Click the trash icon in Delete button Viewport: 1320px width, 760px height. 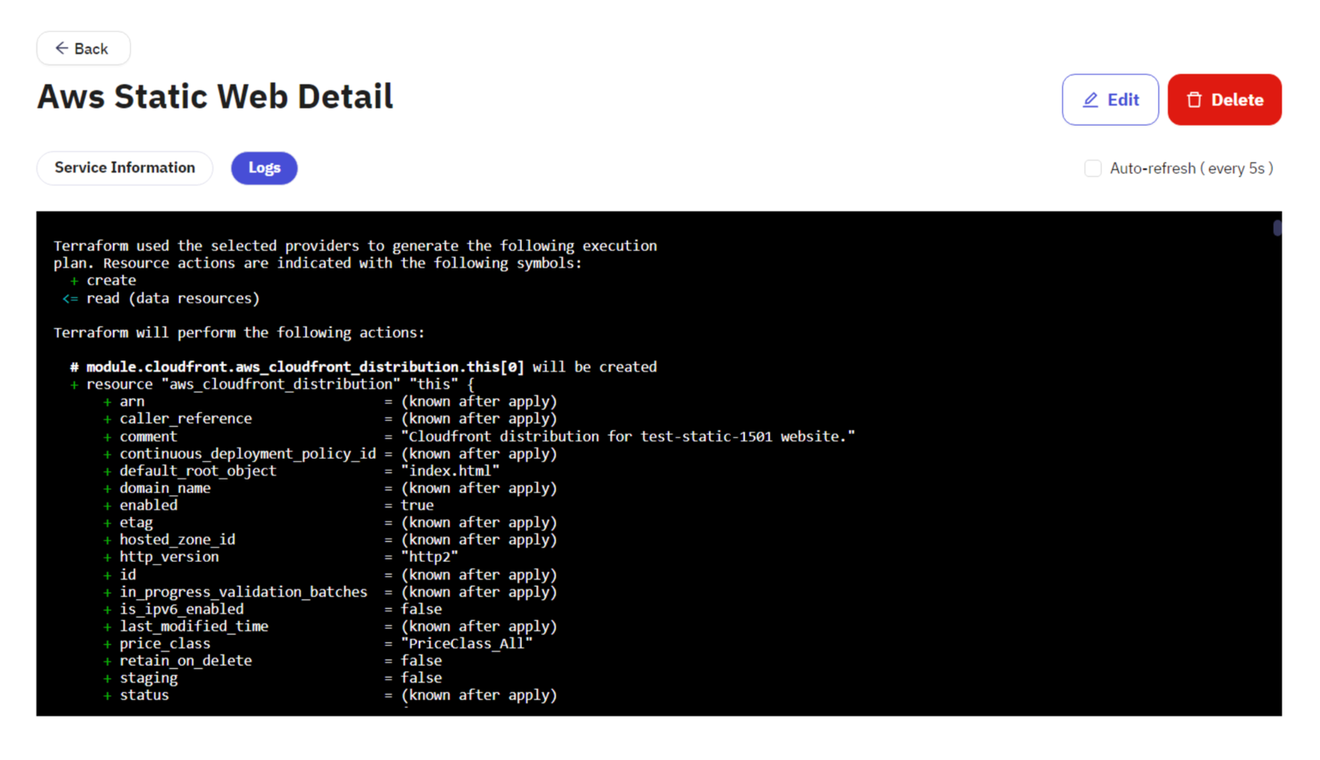1194,100
